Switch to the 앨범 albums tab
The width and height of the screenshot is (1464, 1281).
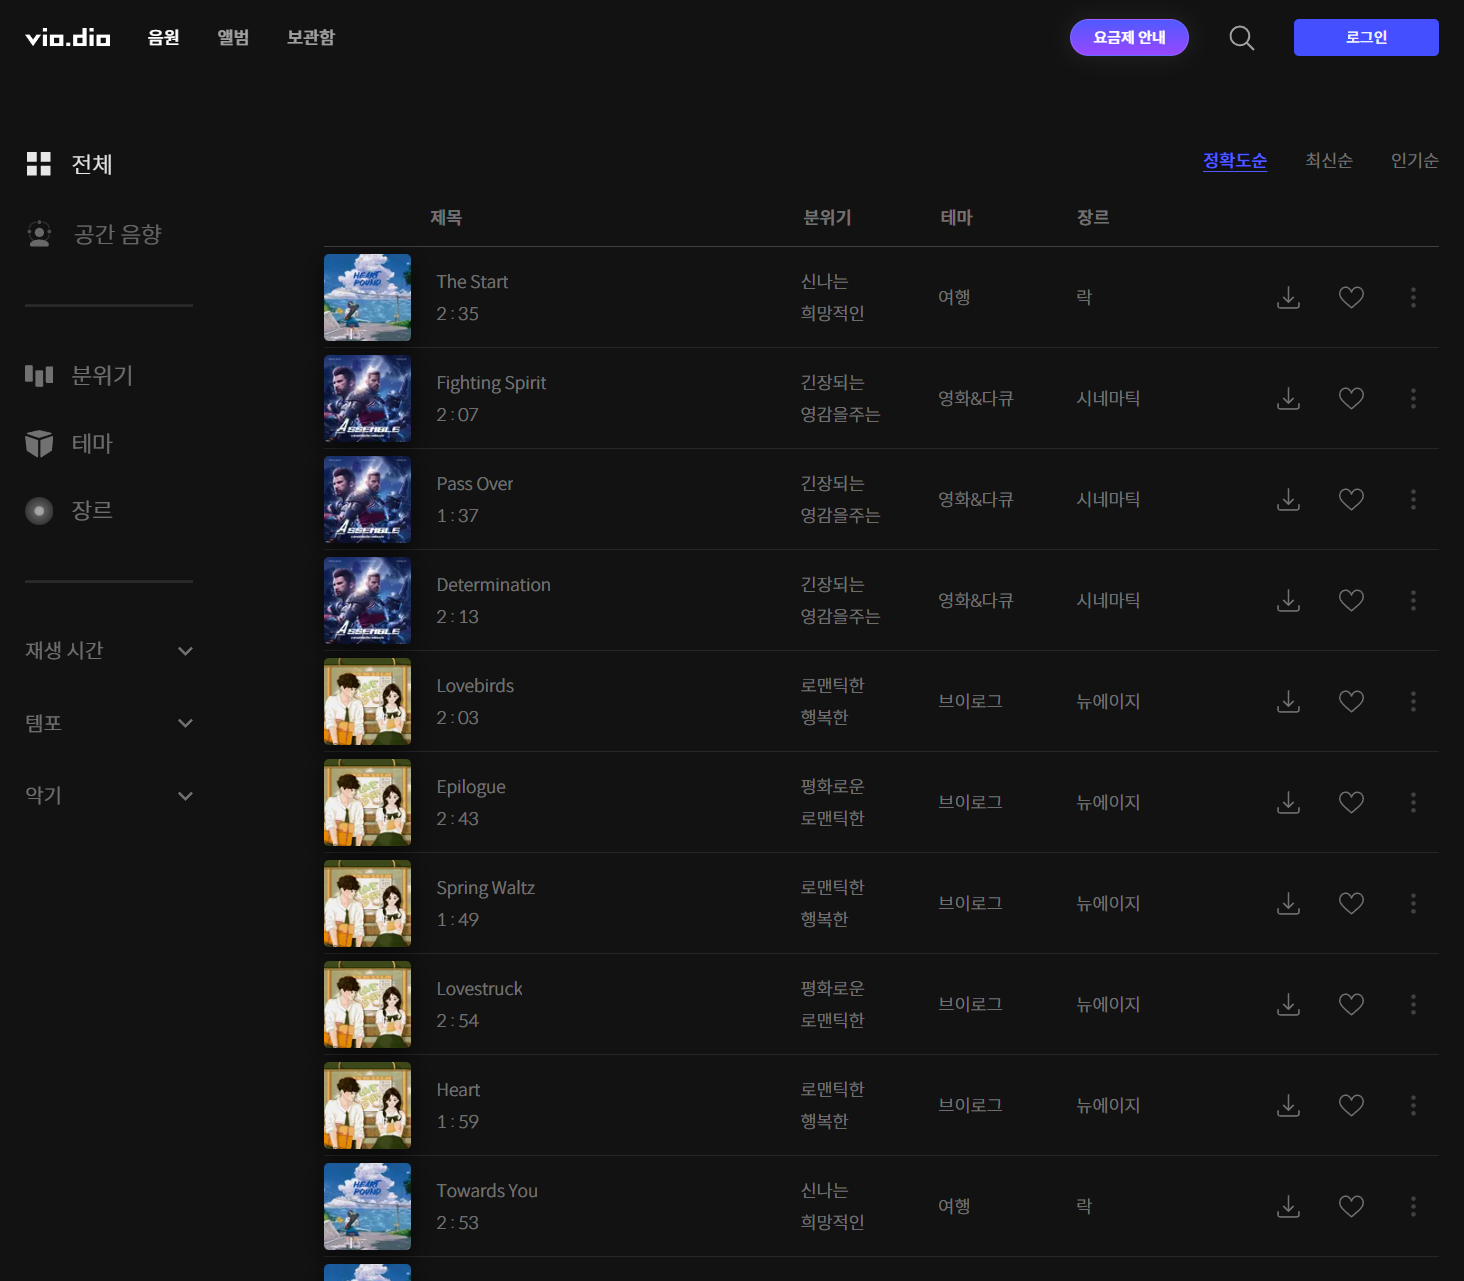pyautogui.click(x=233, y=38)
